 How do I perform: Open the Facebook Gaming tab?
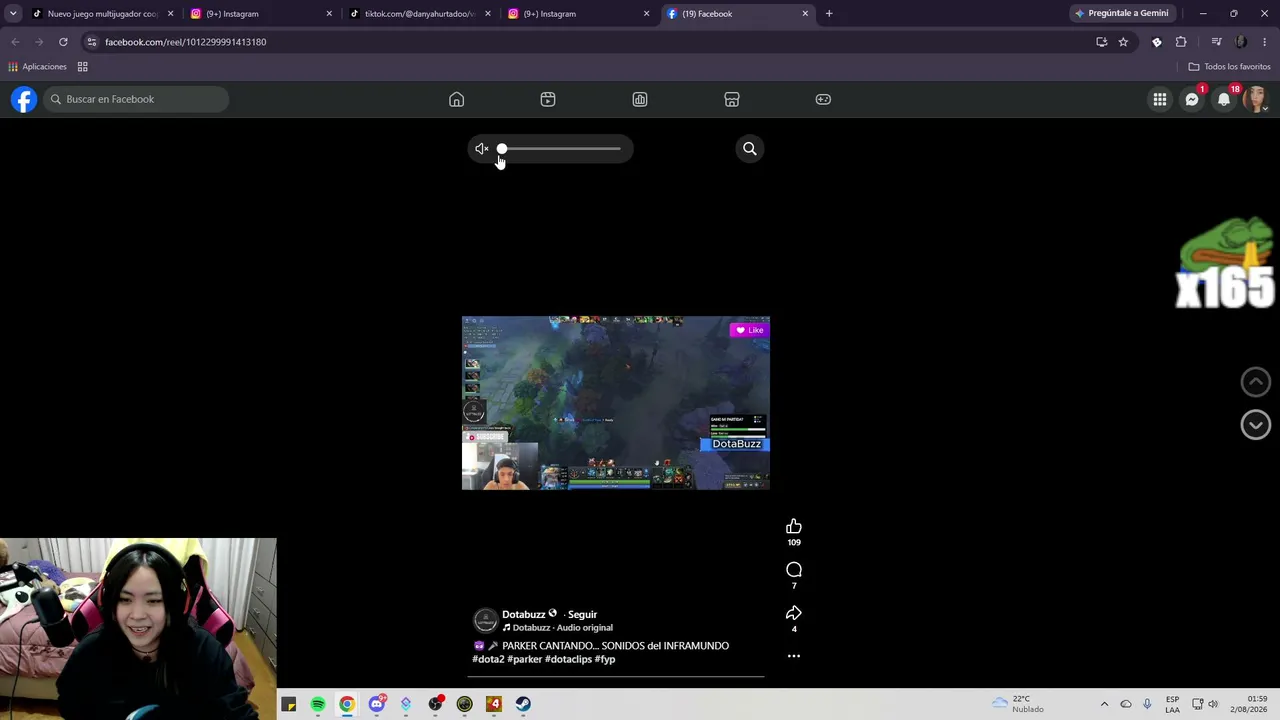(823, 99)
